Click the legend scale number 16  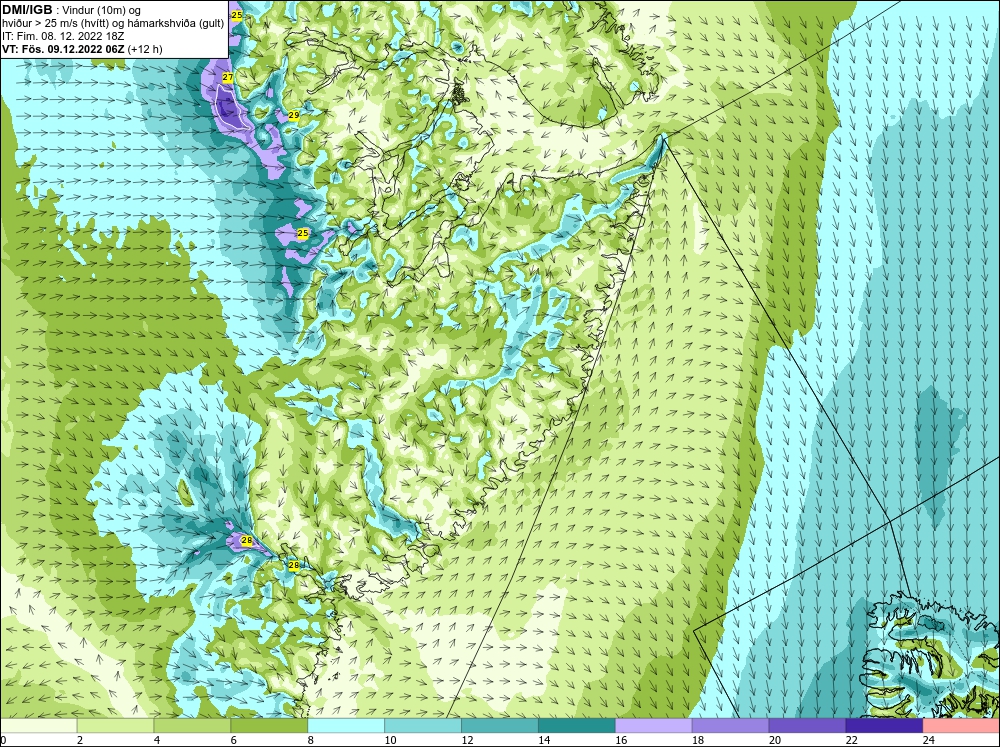pos(621,740)
